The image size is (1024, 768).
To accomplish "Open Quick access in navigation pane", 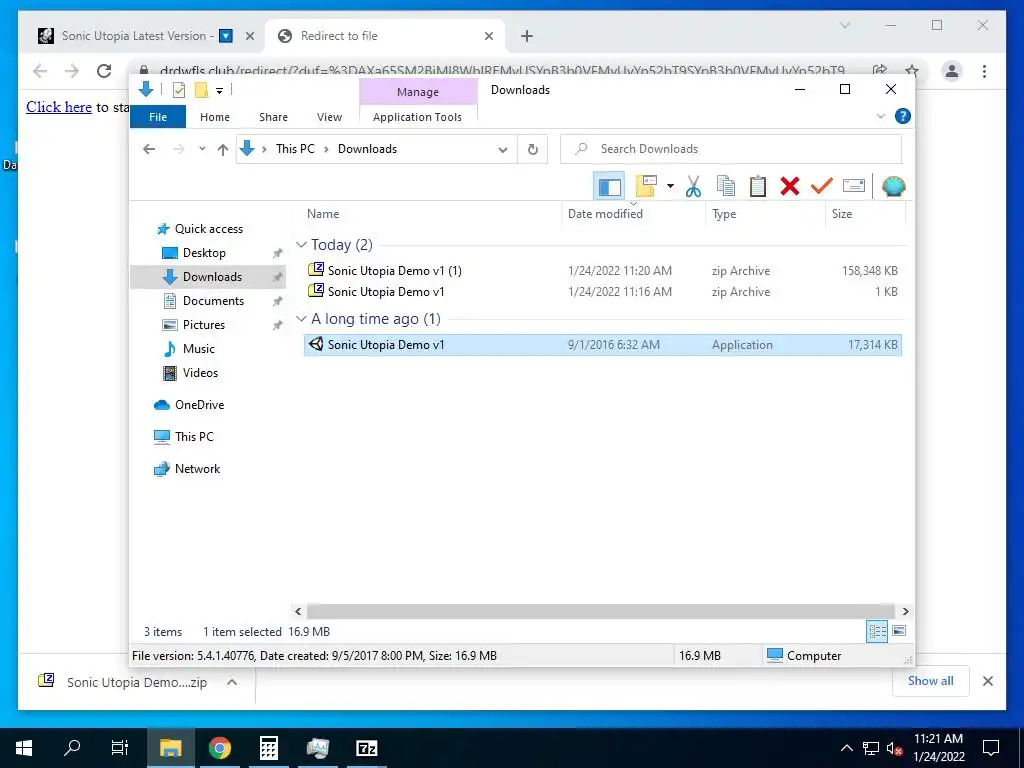I will coord(208,229).
